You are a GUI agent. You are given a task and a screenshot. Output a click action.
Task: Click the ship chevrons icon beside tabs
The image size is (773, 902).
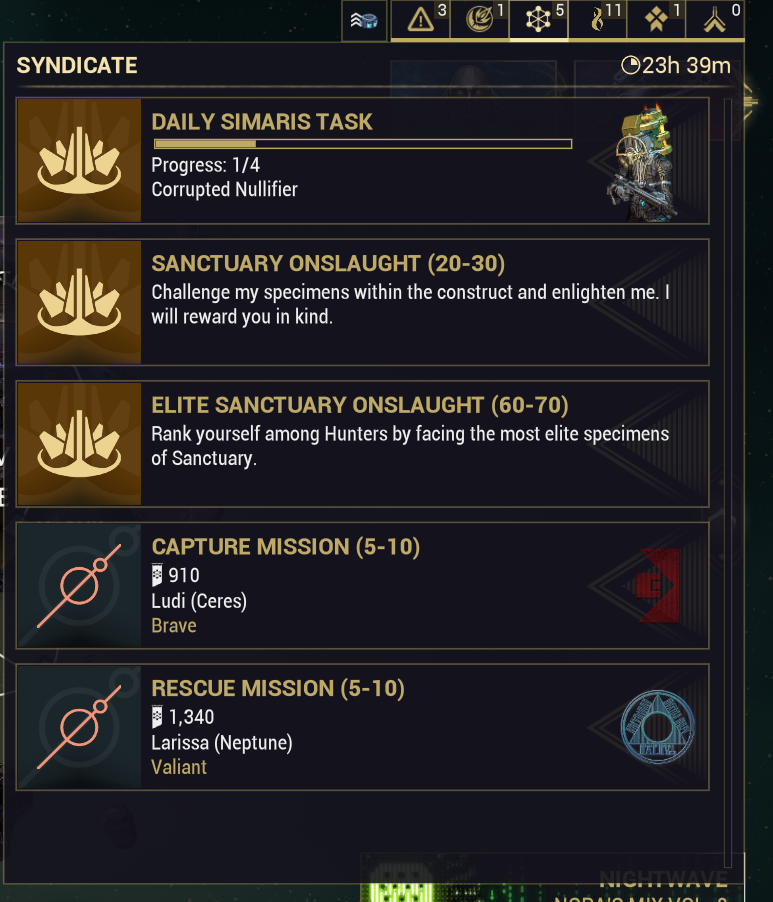coord(364,20)
